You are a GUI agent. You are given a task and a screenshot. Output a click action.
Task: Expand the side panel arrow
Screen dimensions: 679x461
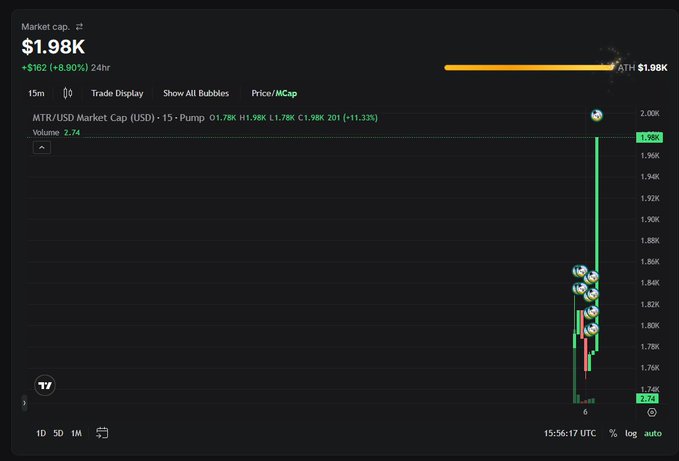24,403
